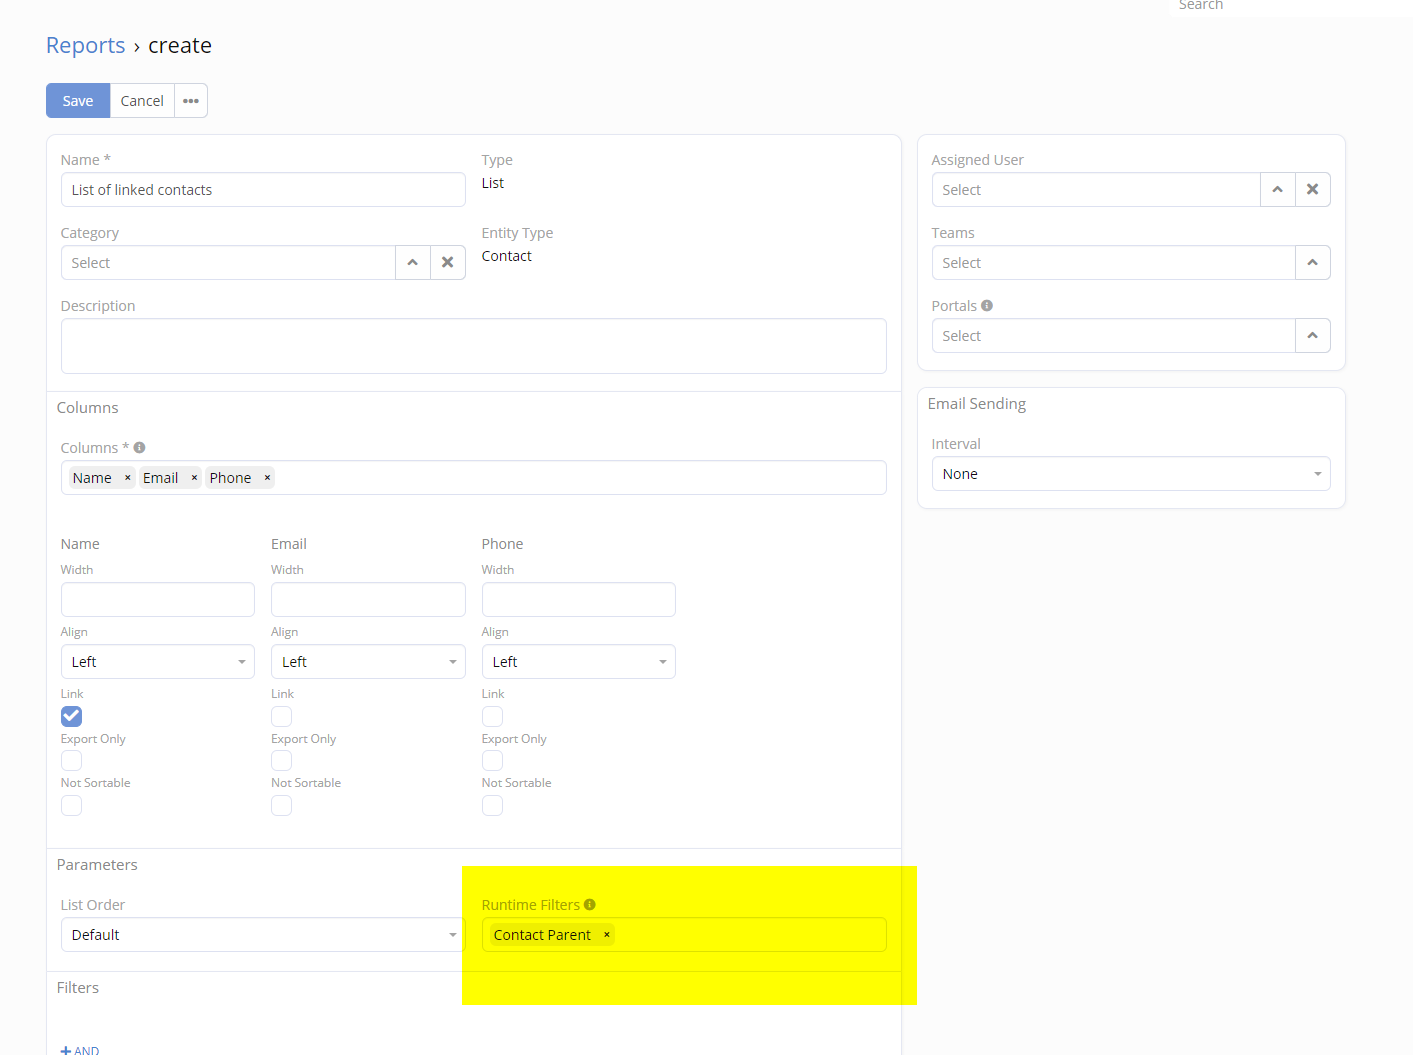Clear the Category field with X icon
Screen dimensions: 1413x1055
[448, 263]
